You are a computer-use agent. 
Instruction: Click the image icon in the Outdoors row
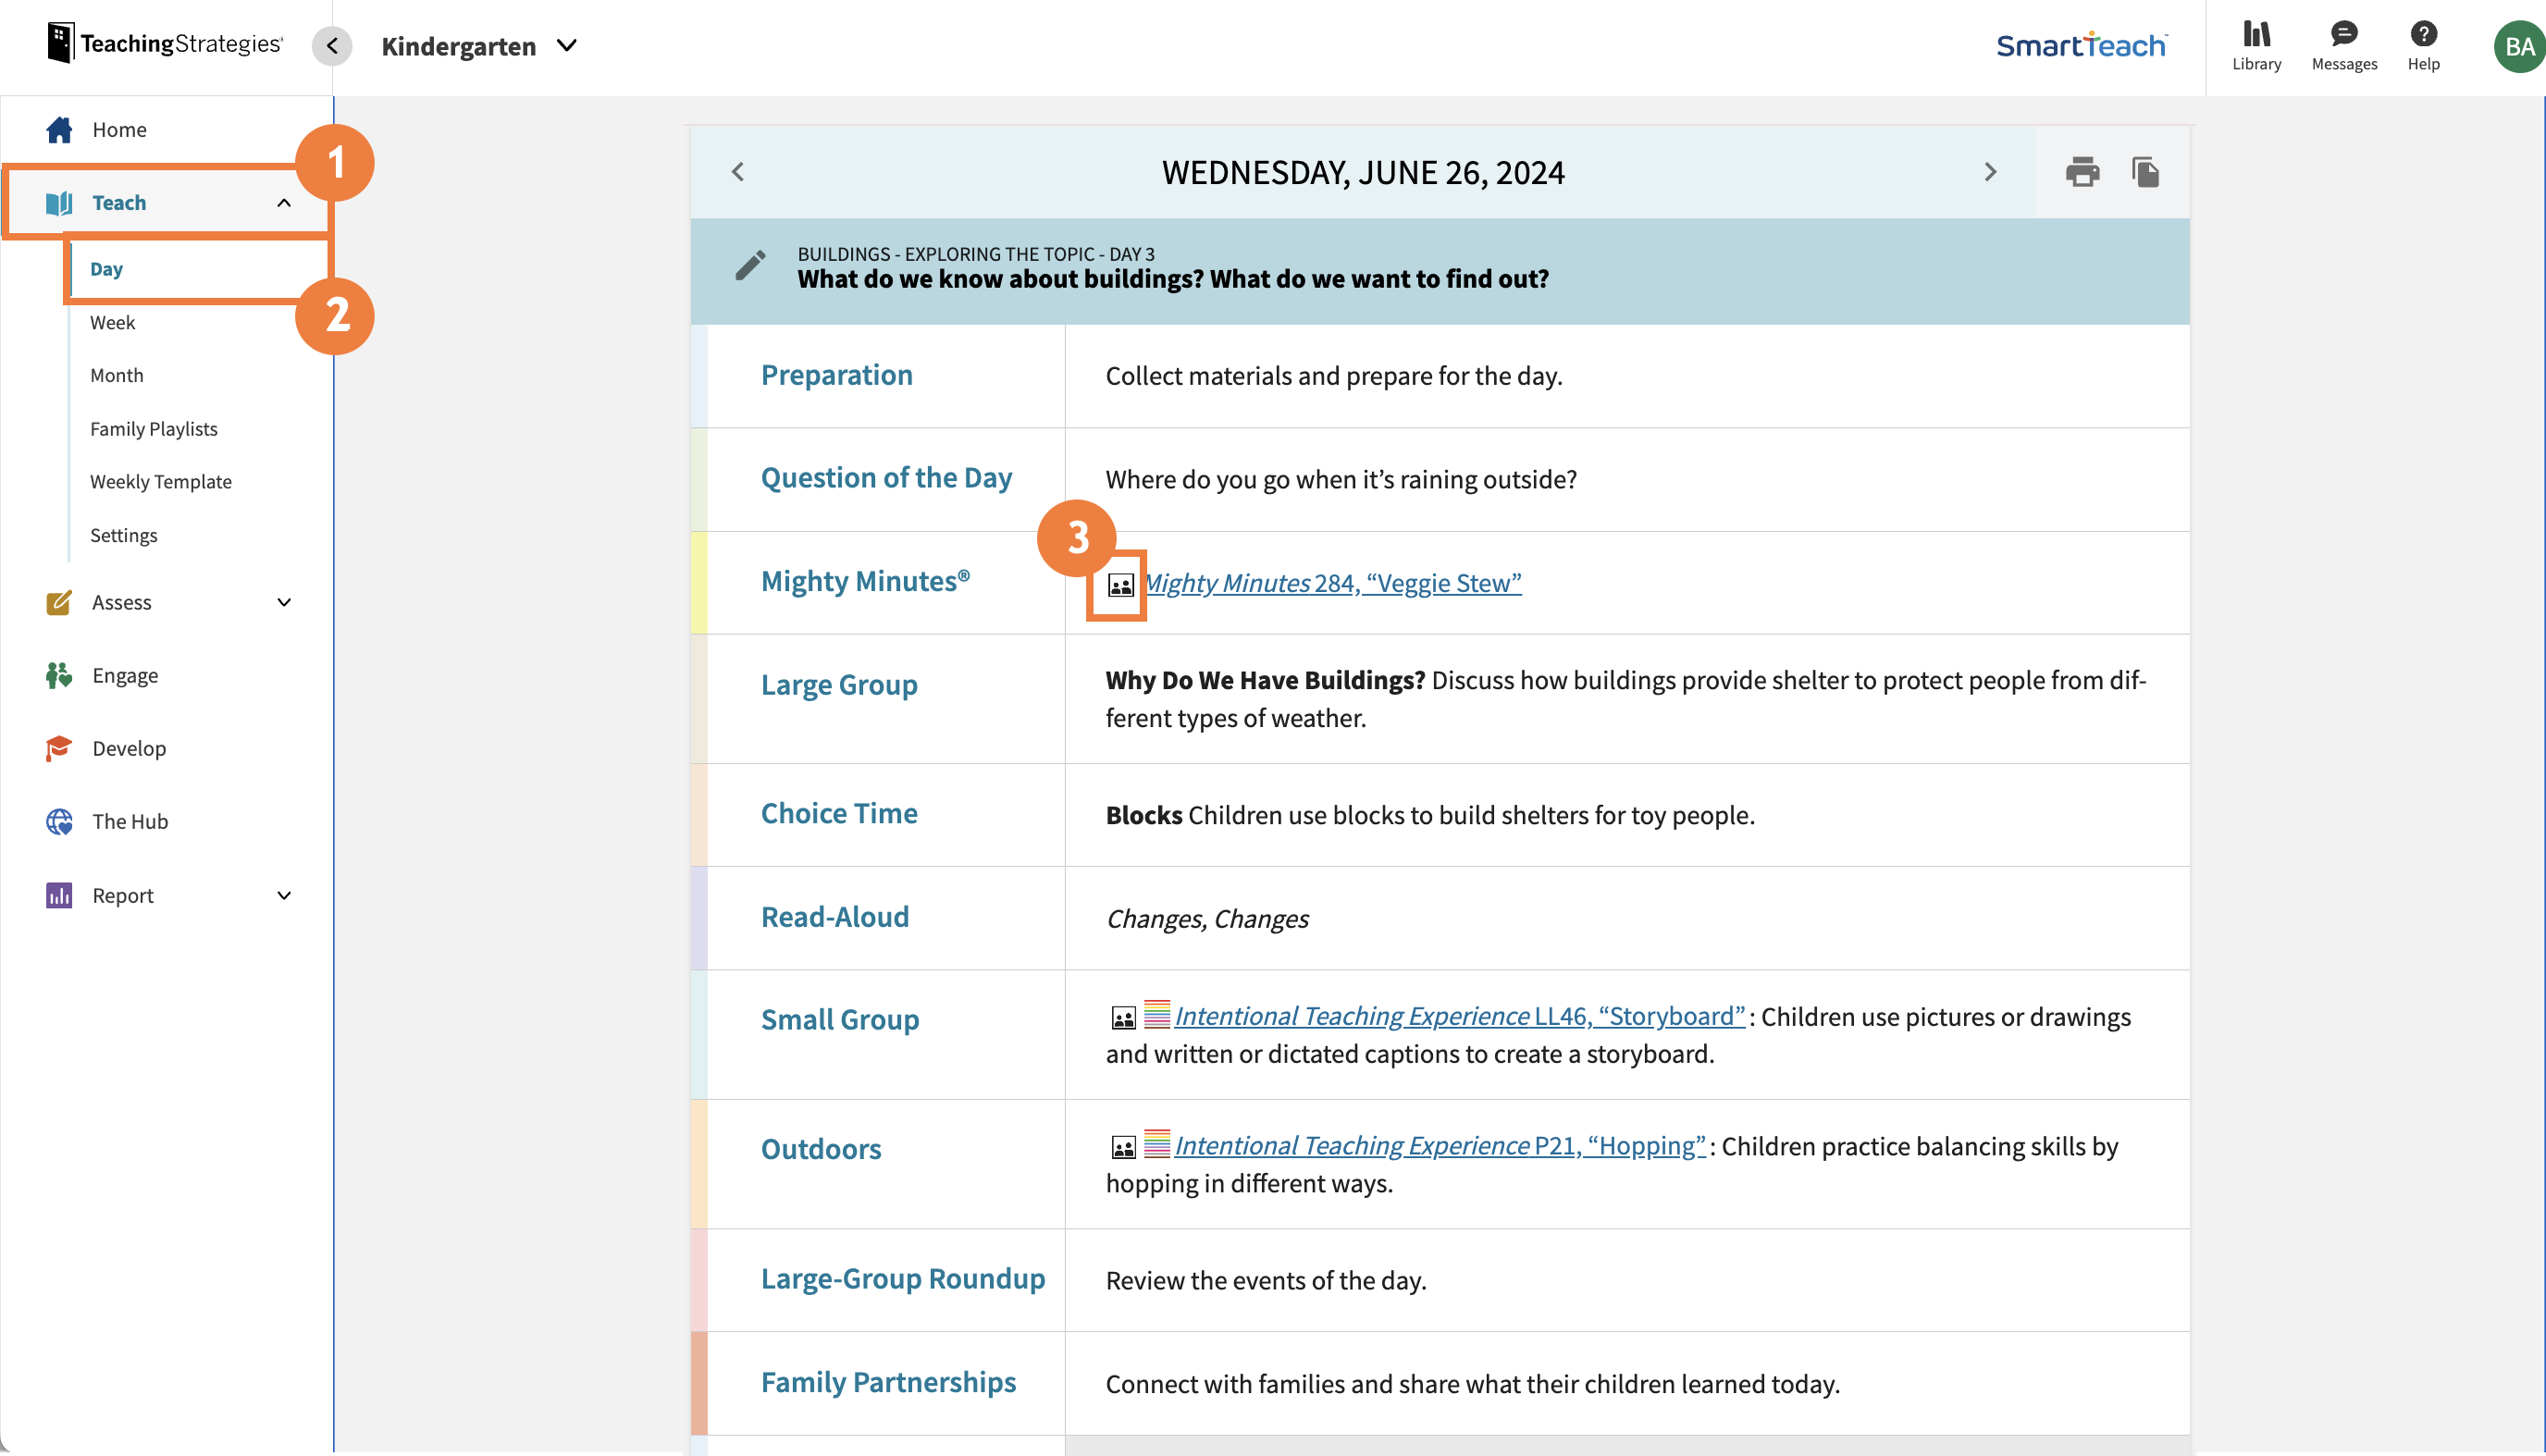point(1123,1147)
